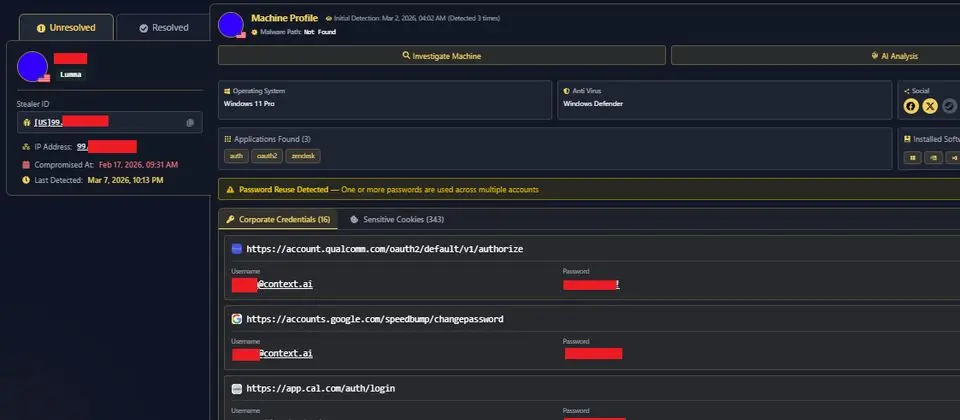Screen dimensions: 960x420
Task: Click the Lumma stealer badge
Action: pos(71,75)
